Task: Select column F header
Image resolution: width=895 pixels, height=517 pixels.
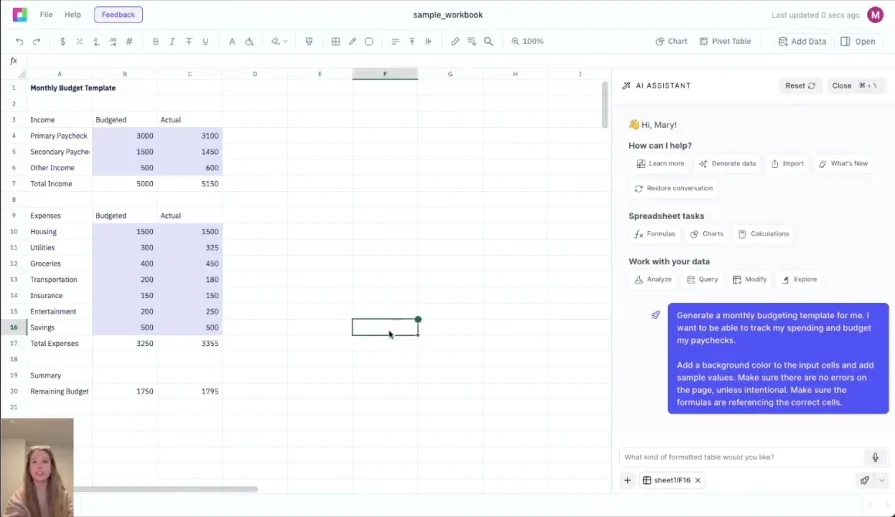Action: click(385, 74)
